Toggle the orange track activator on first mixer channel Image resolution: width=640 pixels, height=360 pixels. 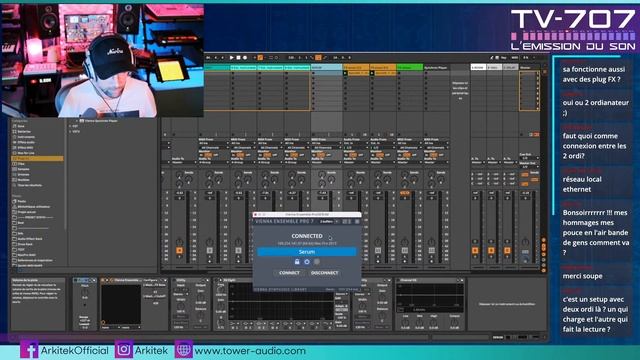tap(180, 250)
